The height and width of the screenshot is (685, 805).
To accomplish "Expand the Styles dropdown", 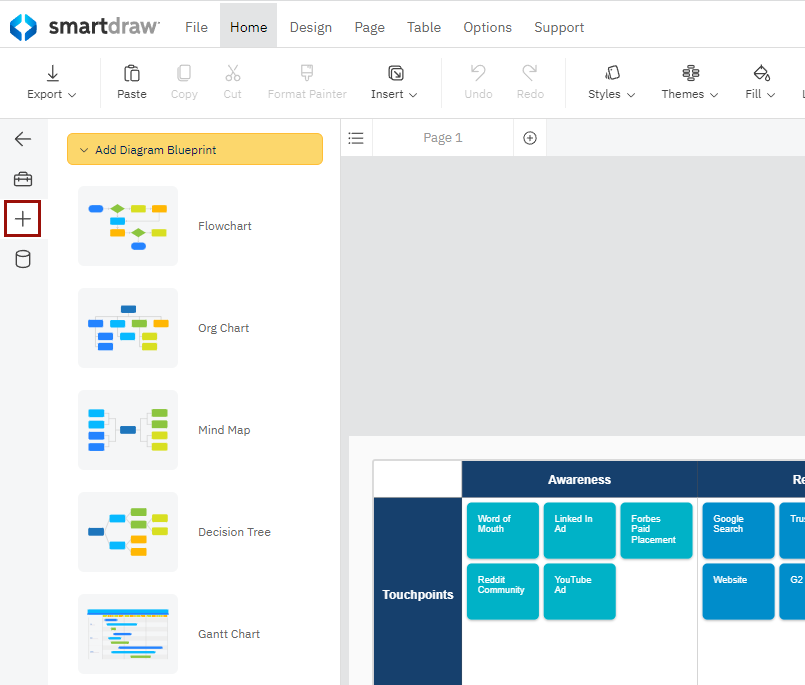I will (611, 82).
